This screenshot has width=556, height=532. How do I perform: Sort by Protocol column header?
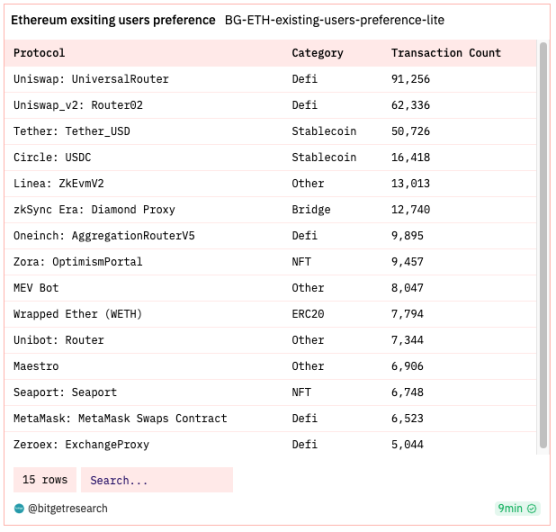click(x=39, y=53)
